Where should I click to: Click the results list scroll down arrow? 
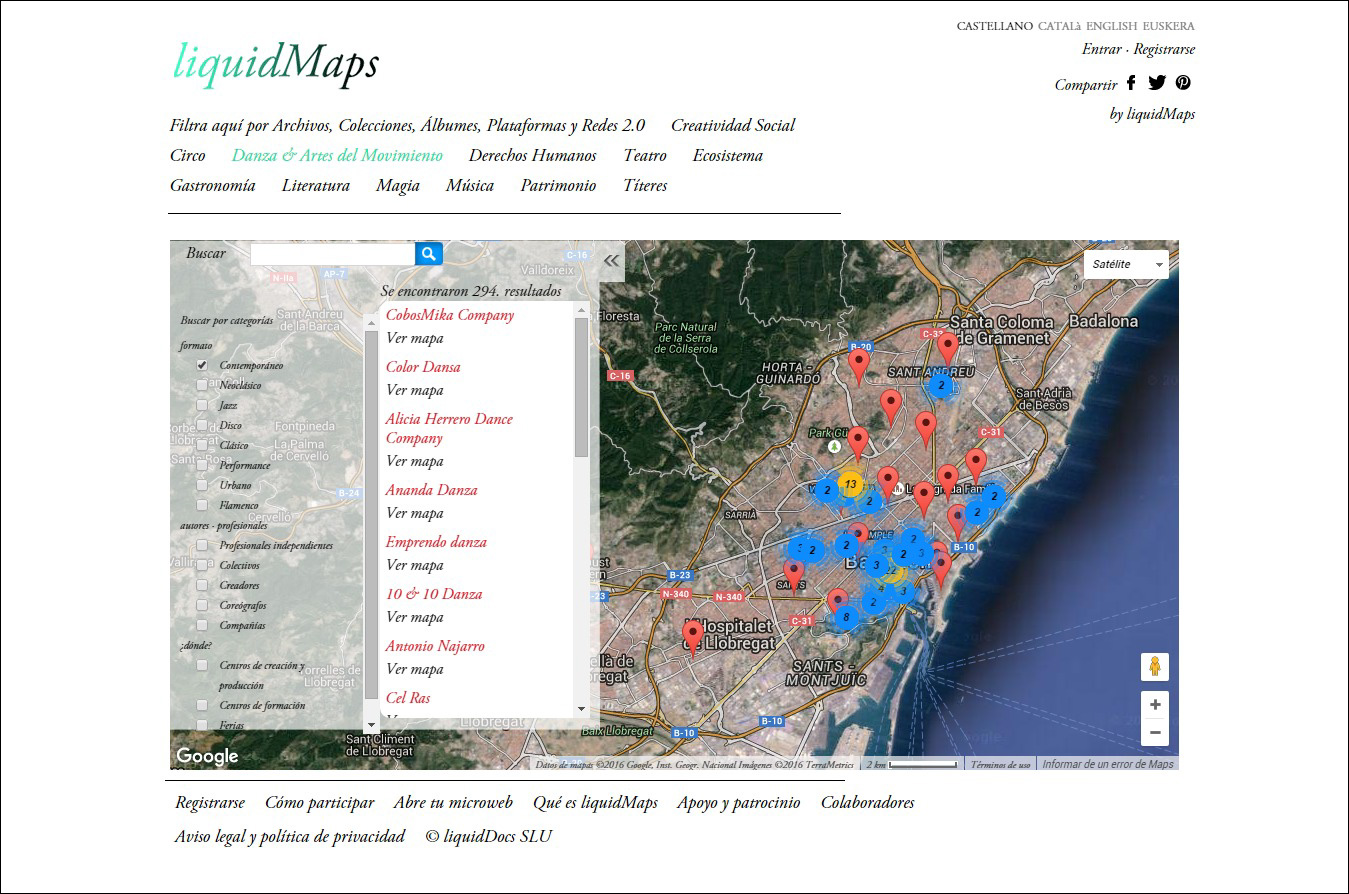click(582, 709)
